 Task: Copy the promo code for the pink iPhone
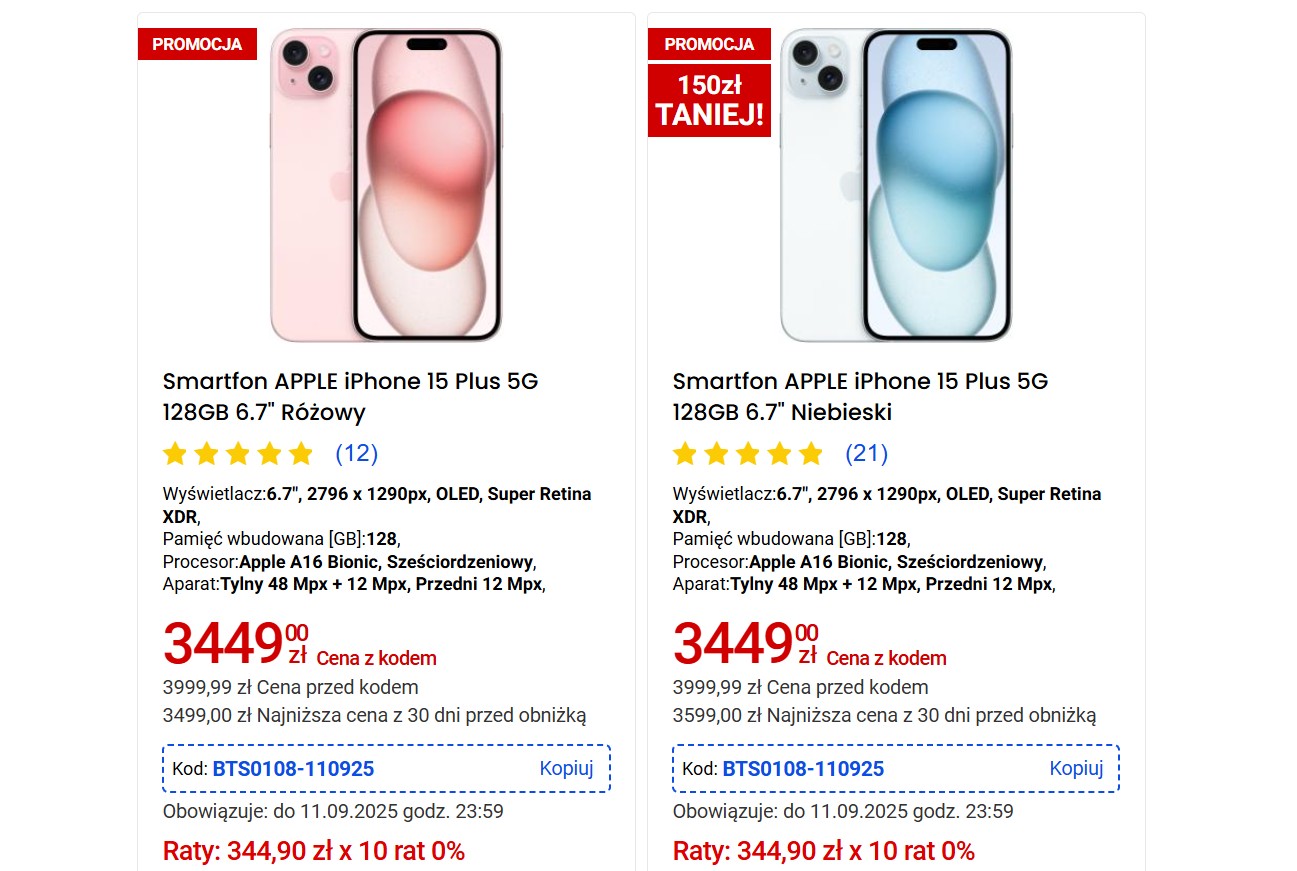[x=566, y=768]
